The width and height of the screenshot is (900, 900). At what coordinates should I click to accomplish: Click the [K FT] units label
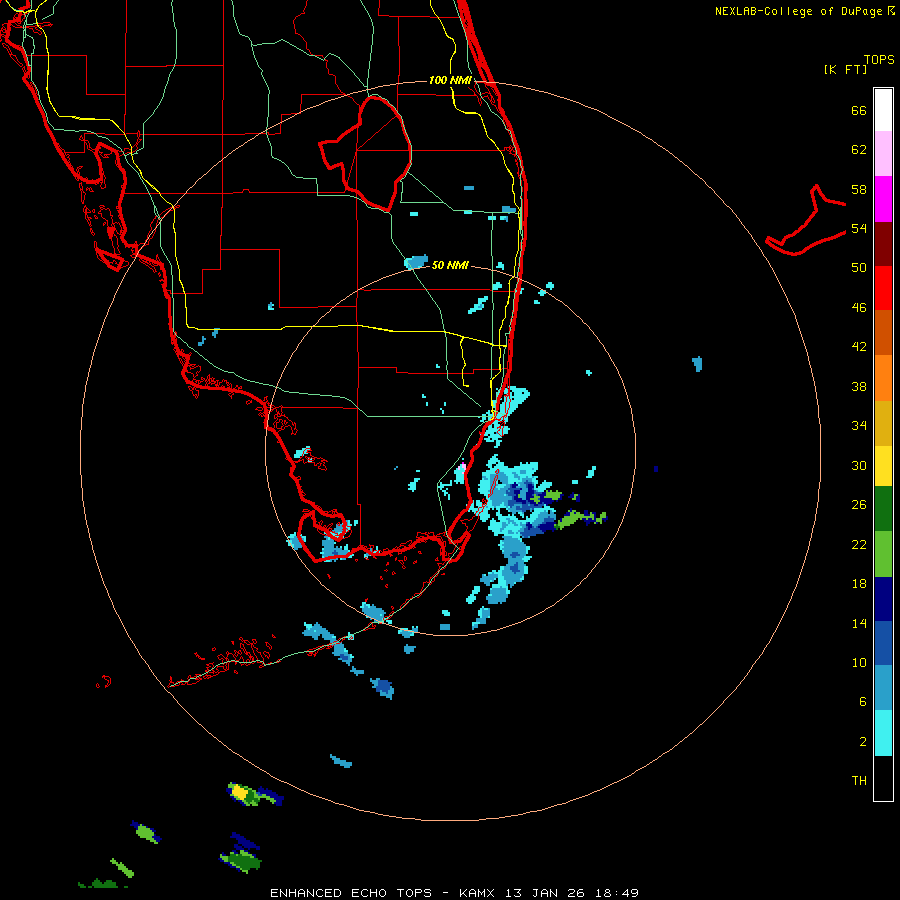coord(845,69)
